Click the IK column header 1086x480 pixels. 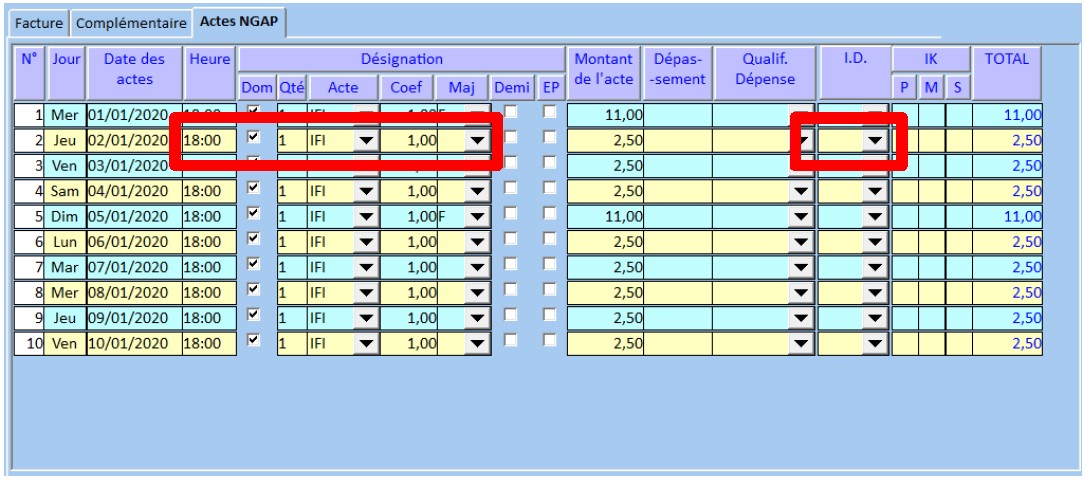931,60
